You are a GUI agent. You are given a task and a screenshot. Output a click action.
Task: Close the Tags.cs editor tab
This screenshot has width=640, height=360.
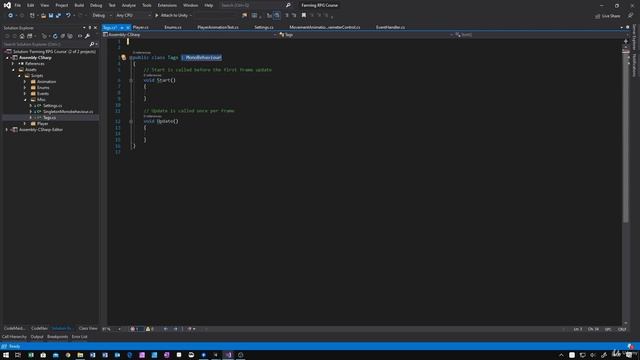(127, 27)
